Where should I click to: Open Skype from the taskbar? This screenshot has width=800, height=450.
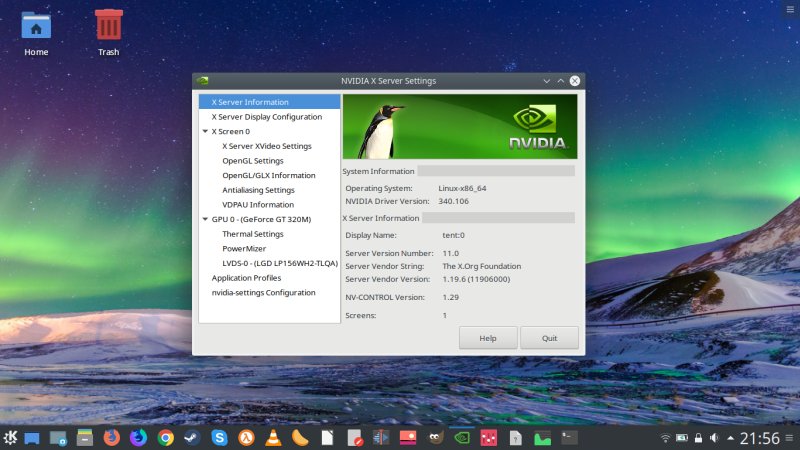(x=219, y=438)
